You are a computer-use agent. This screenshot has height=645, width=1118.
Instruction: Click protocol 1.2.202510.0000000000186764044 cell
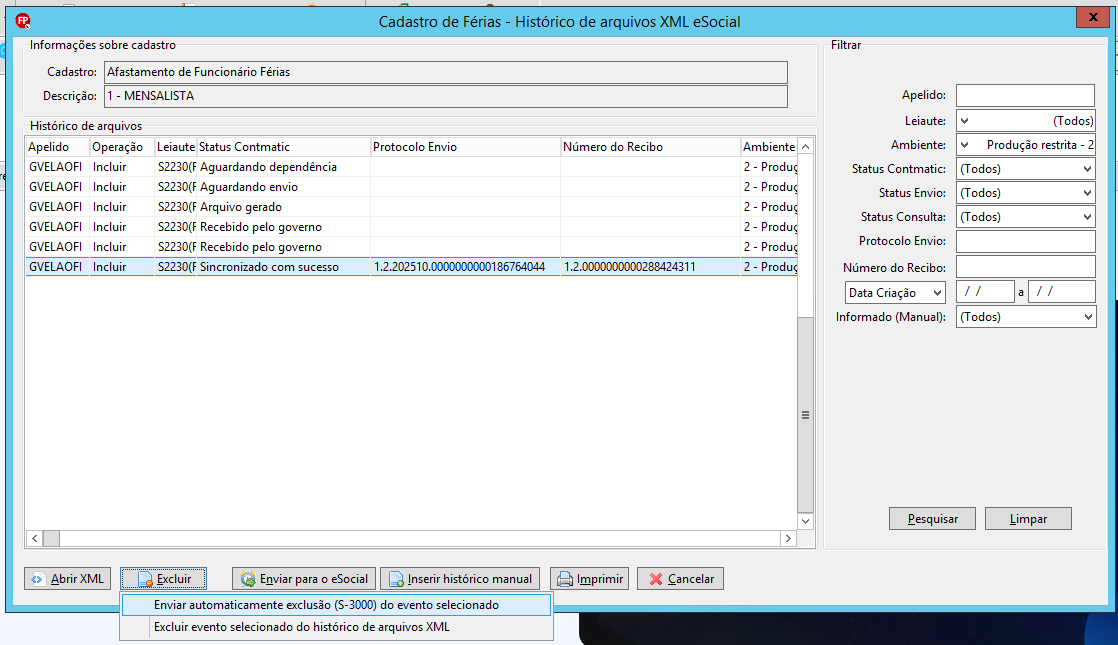pos(466,267)
